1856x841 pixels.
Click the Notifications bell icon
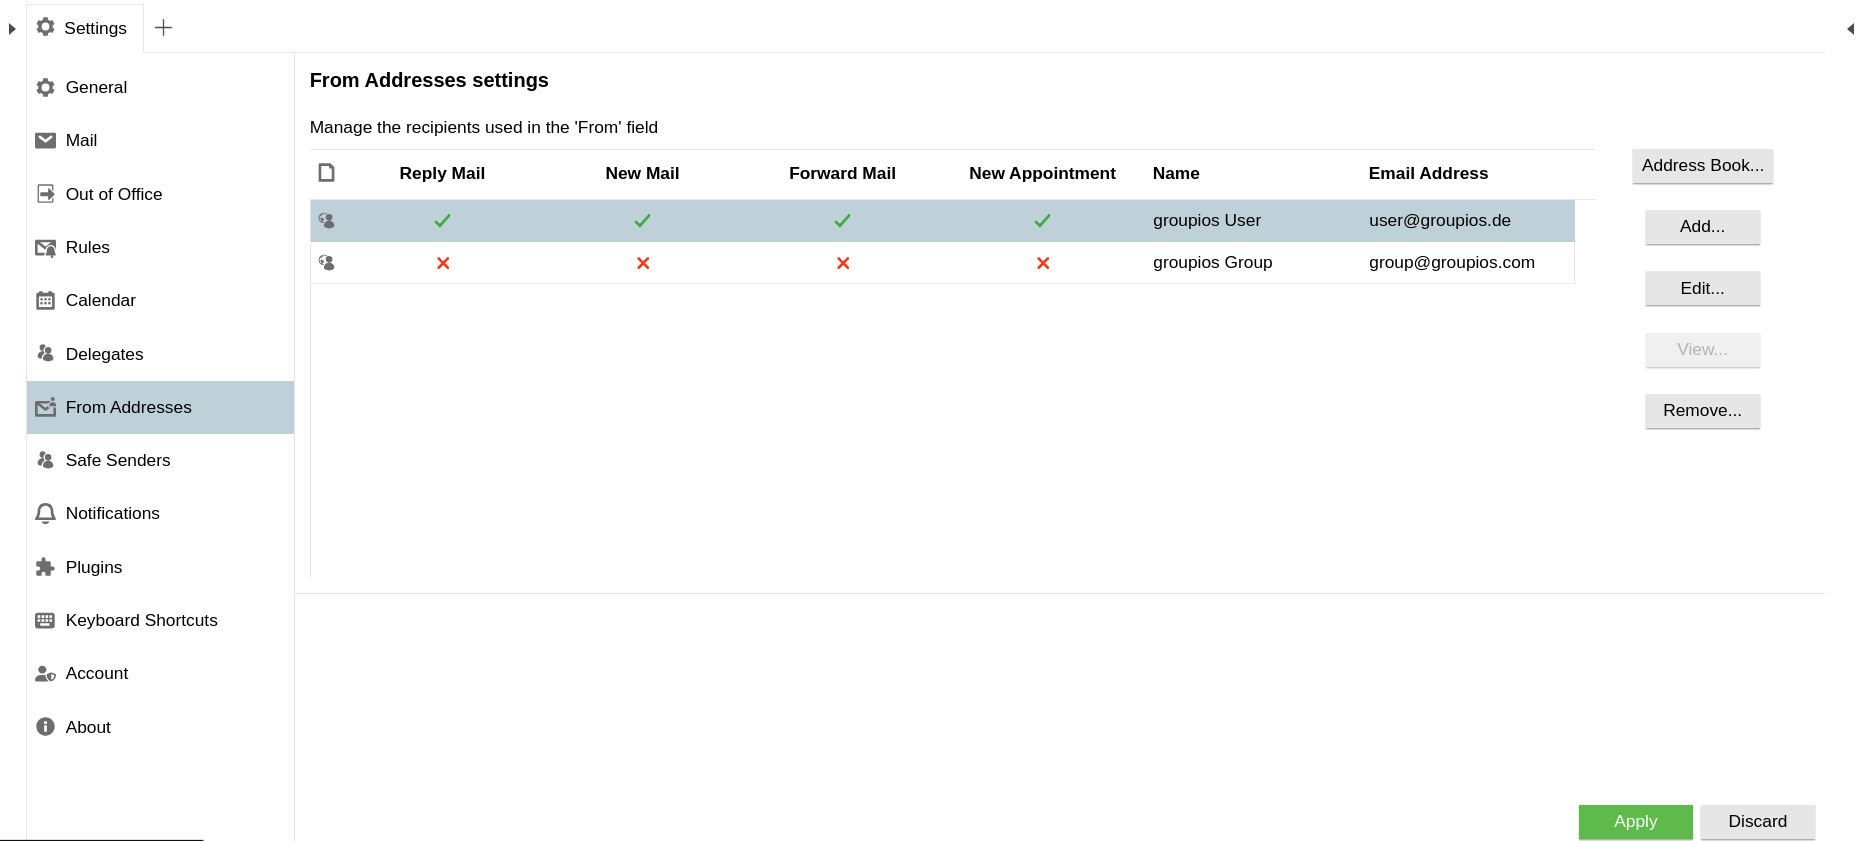pyautogui.click(x=45, y=514)
